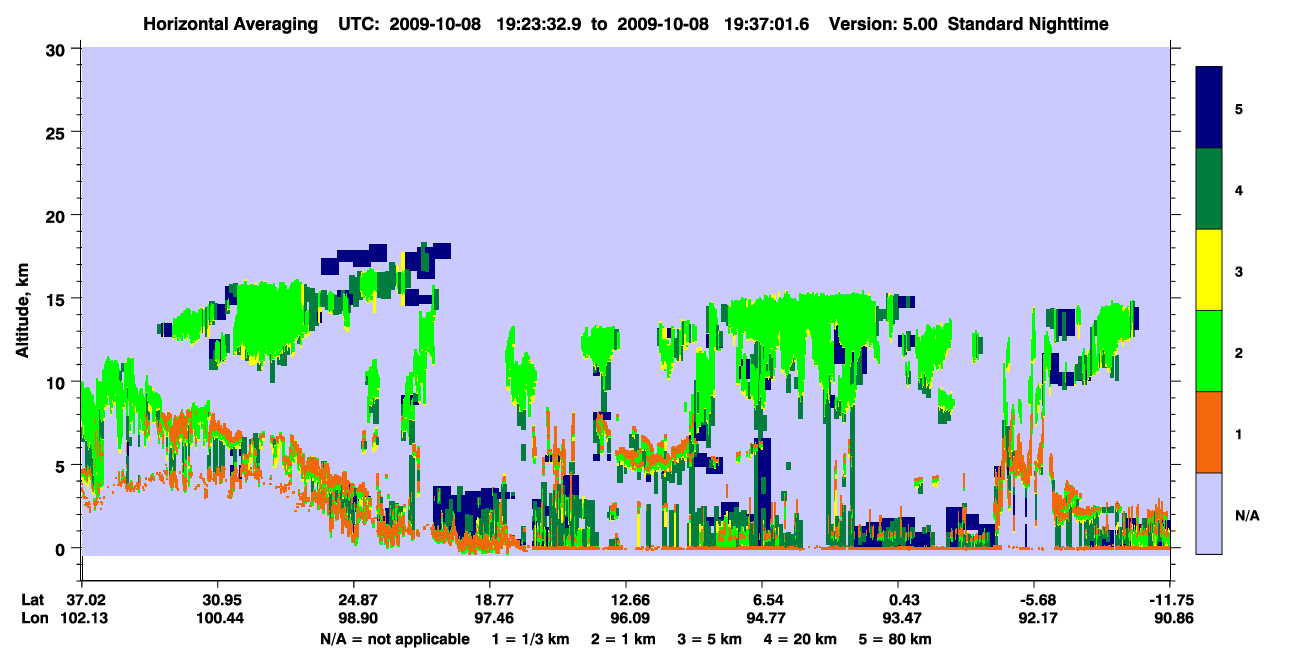Click the latitude value 18.77
Screen dimensions: 1300x667
pos(490,600)
